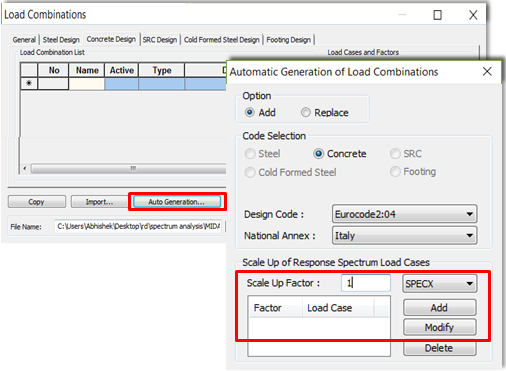
Task: Click the horizontal scrollbar left arrow
Action: pos(25,168)
